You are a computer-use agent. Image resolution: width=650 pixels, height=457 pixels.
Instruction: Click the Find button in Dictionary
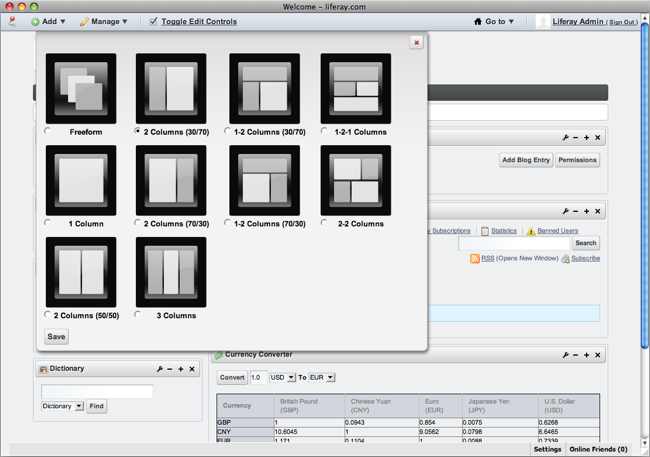tap(97, 406)
